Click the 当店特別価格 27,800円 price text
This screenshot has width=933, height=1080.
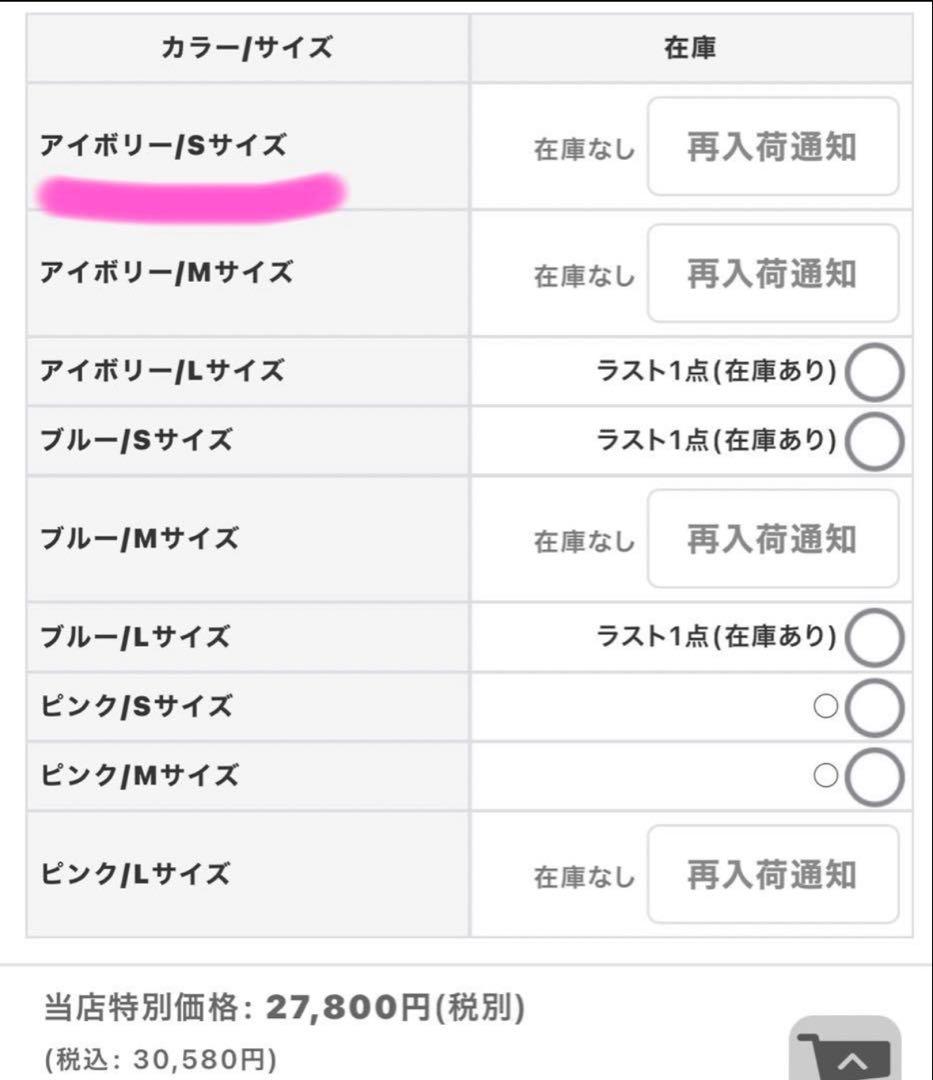[284, 1008]
